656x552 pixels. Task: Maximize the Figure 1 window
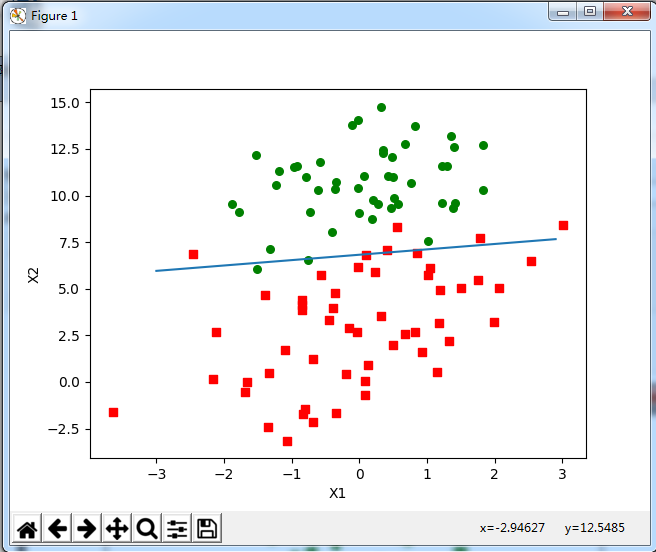coord(590,12)
